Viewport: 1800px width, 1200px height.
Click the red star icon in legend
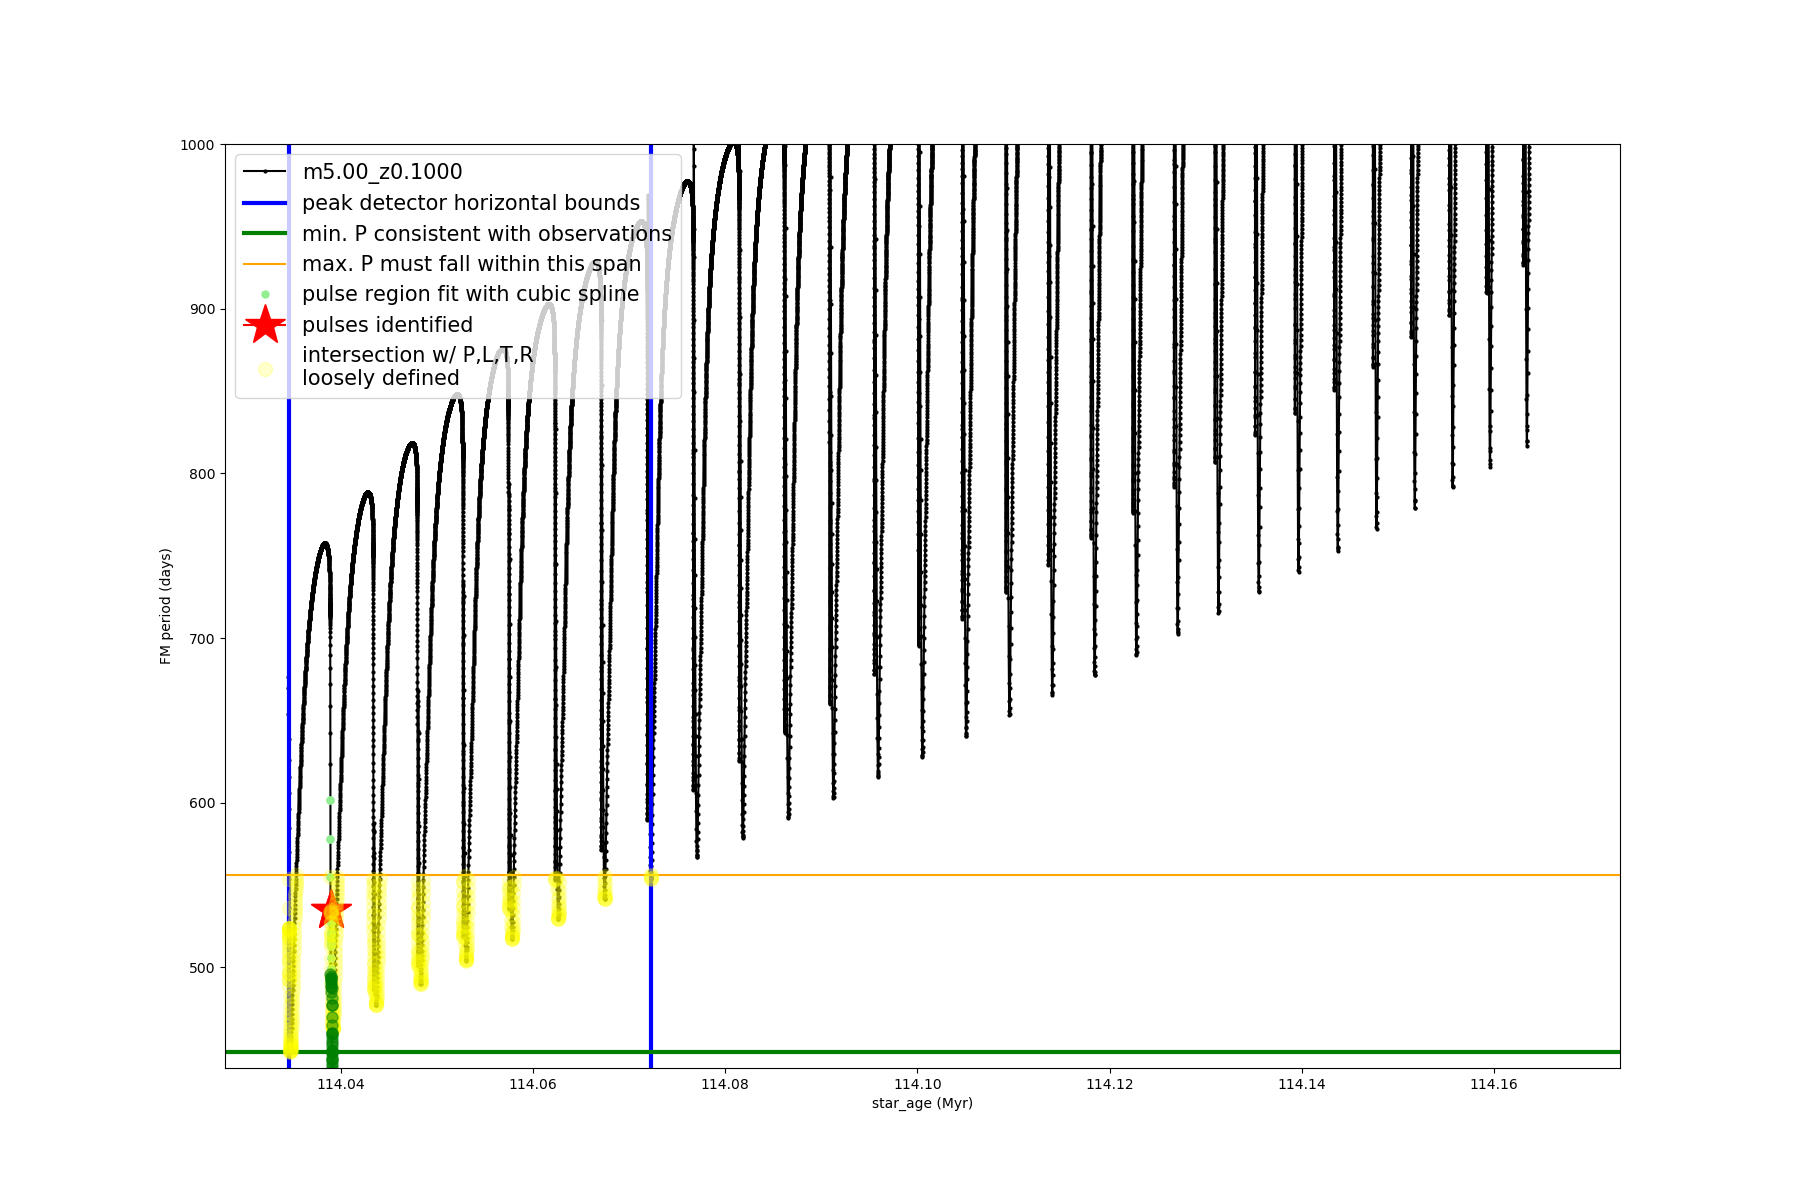tap(265, 325)
